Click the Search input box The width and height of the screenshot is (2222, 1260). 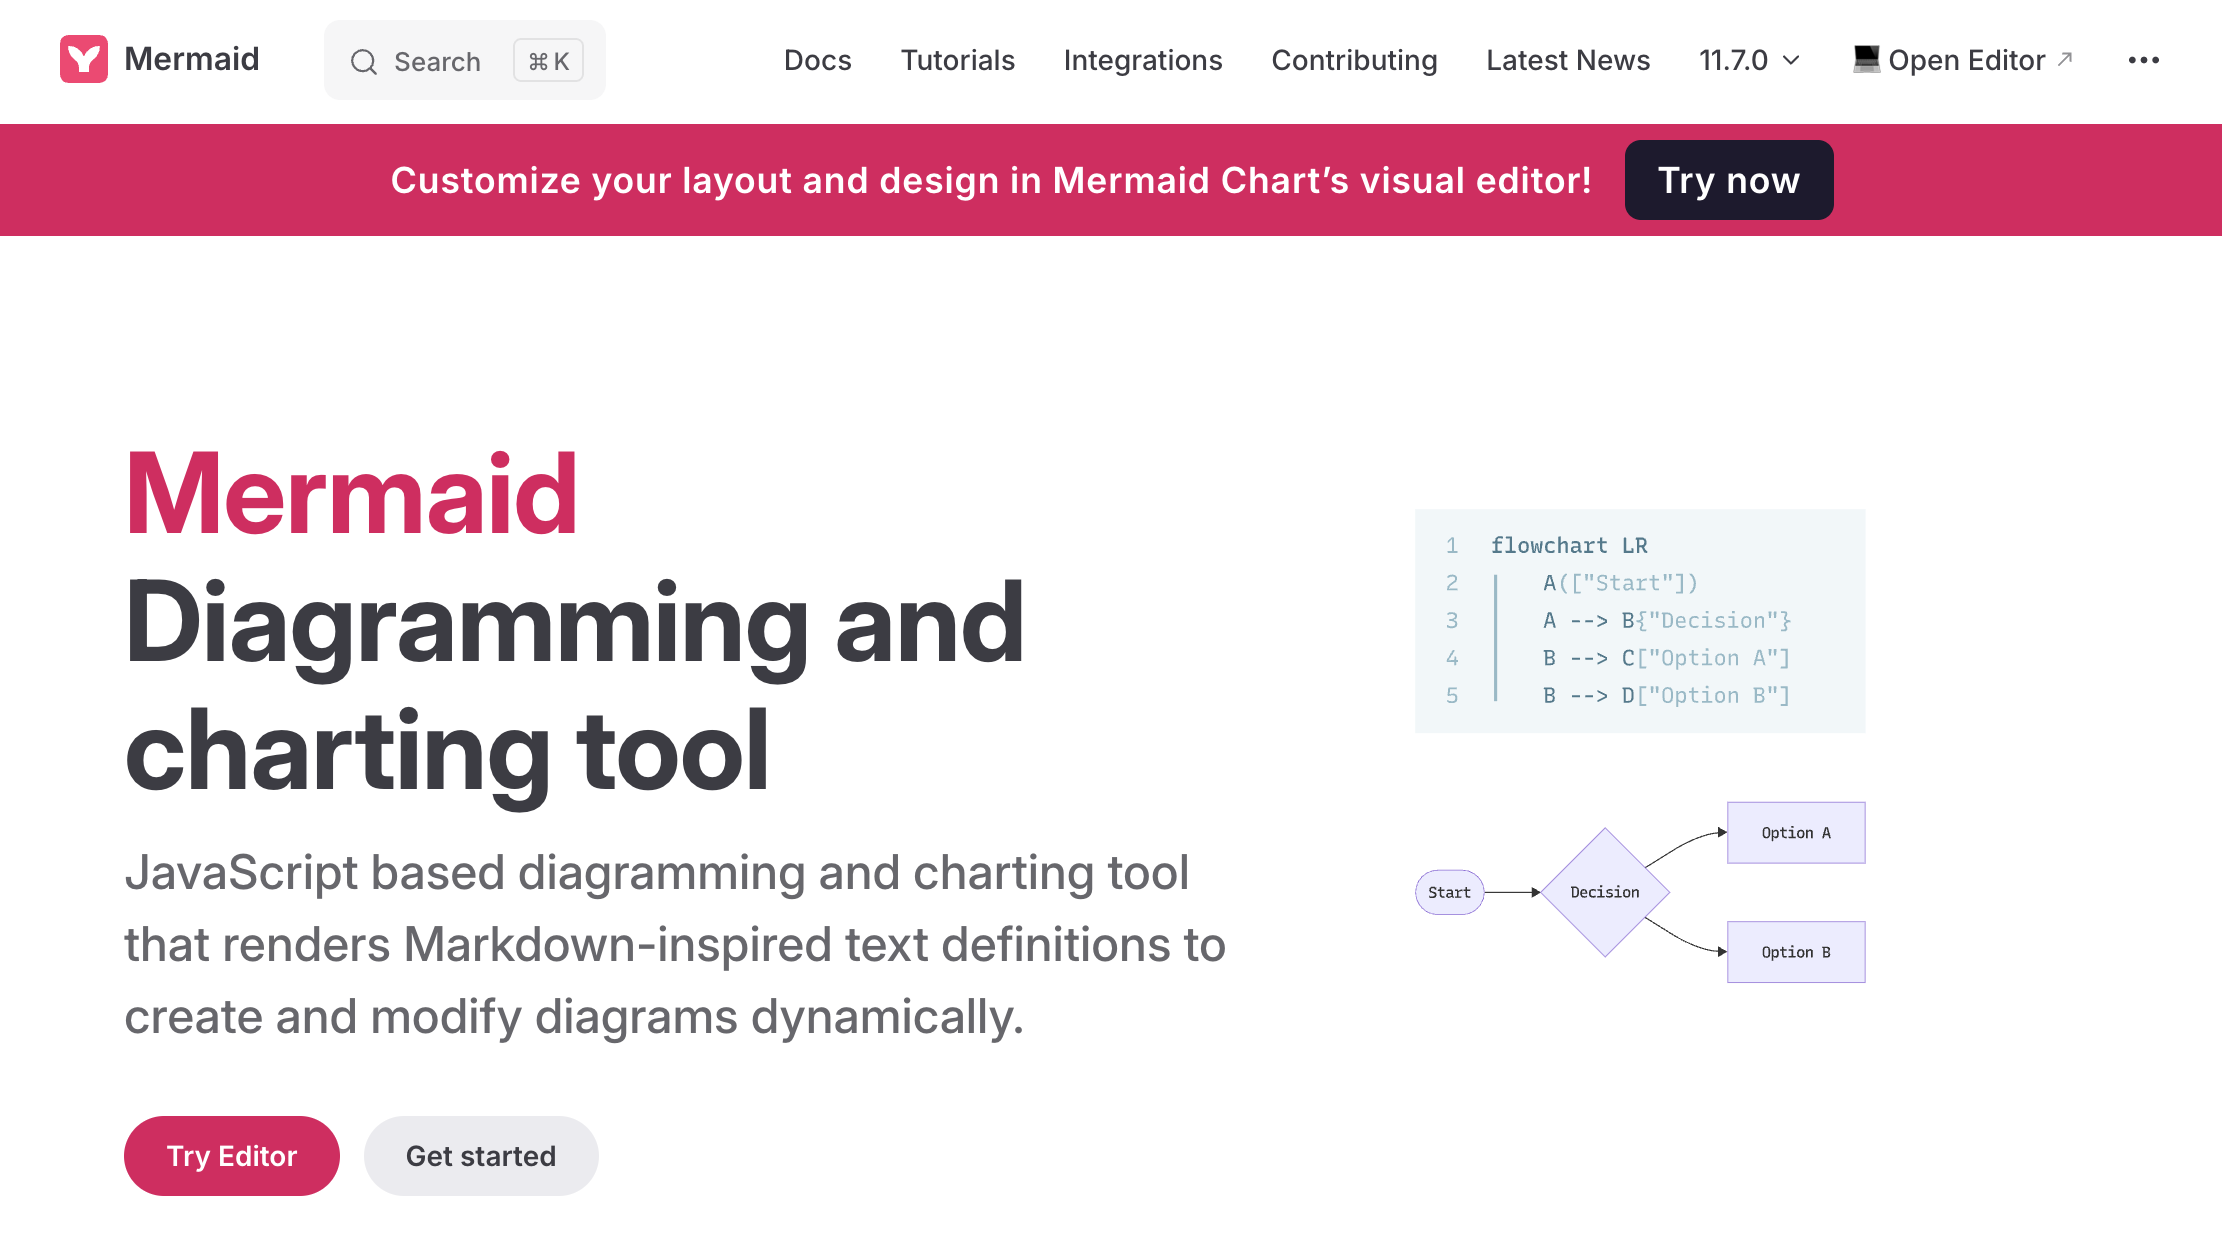(x=465, y=60)
